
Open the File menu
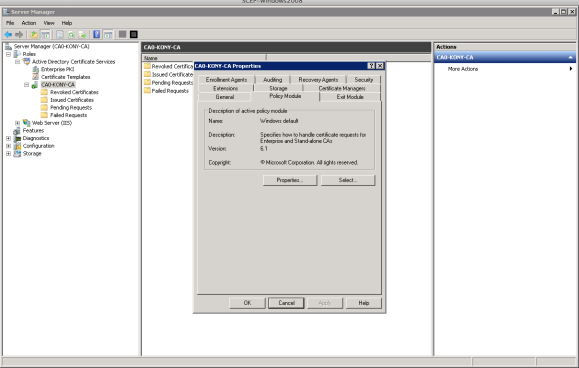coord(10,23)
